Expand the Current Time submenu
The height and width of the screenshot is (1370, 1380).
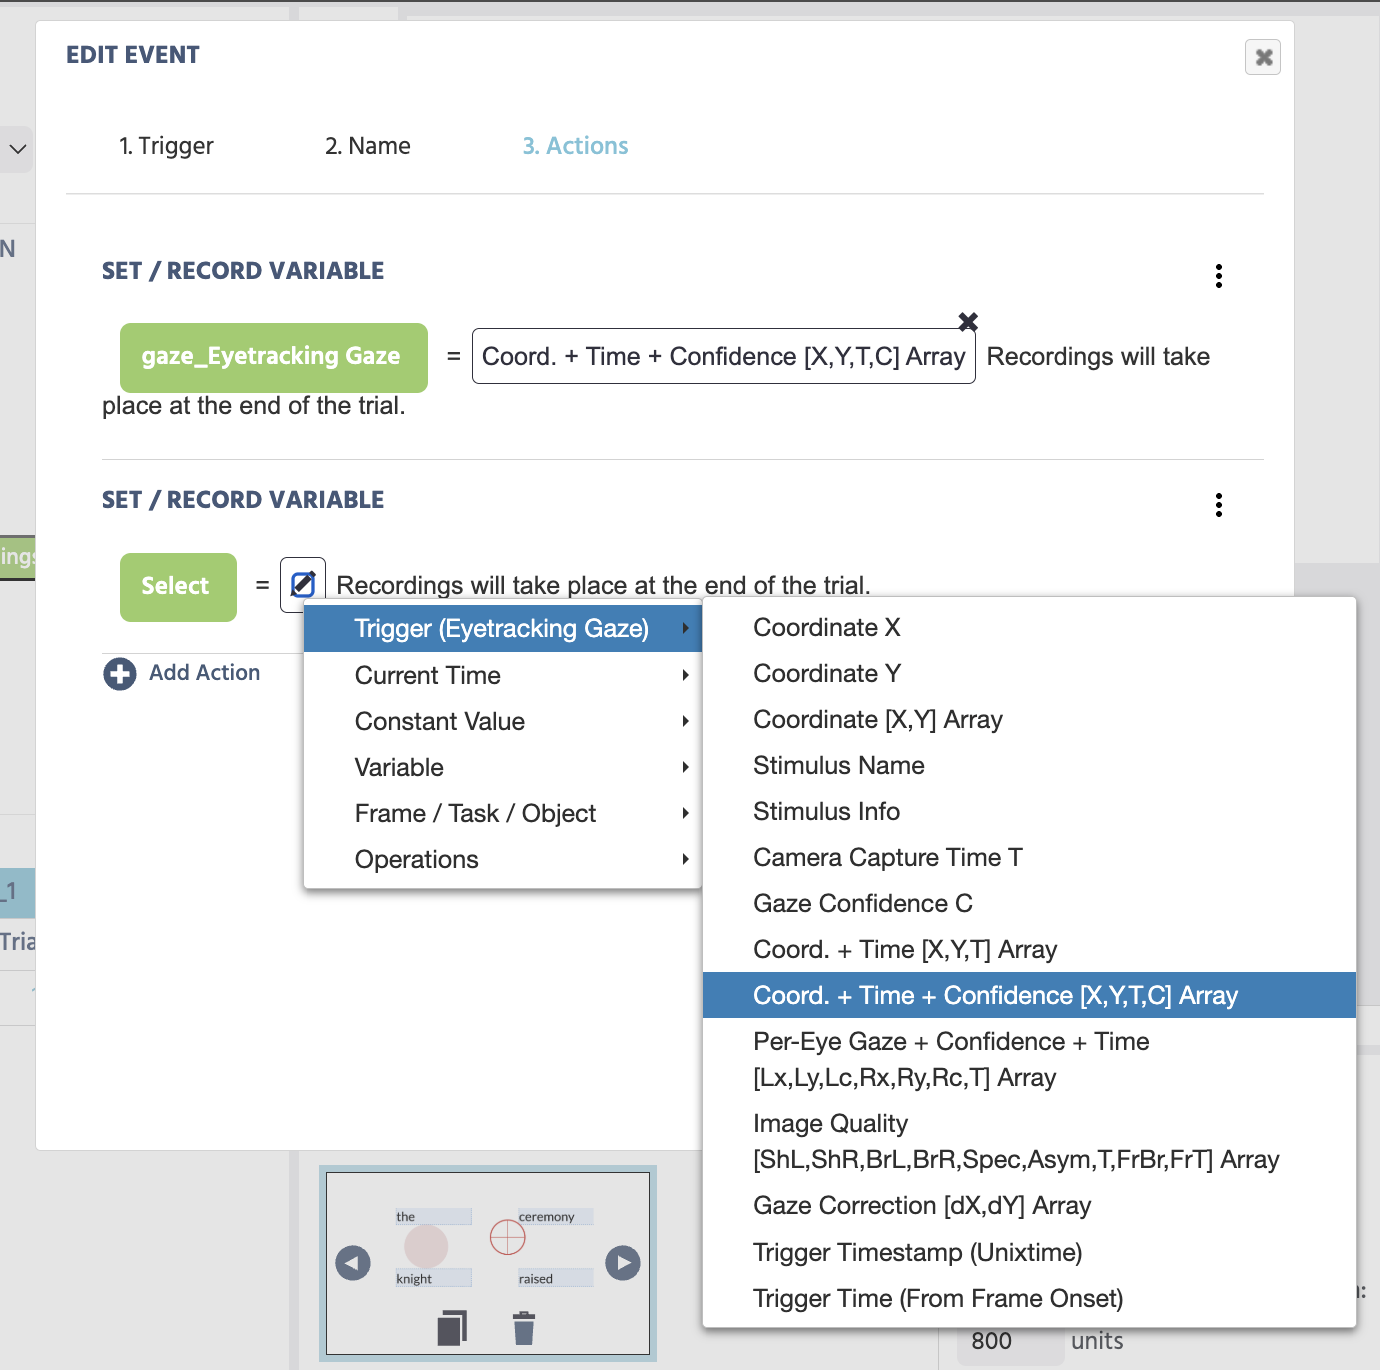pyautogui.click(x=503, y=675)
